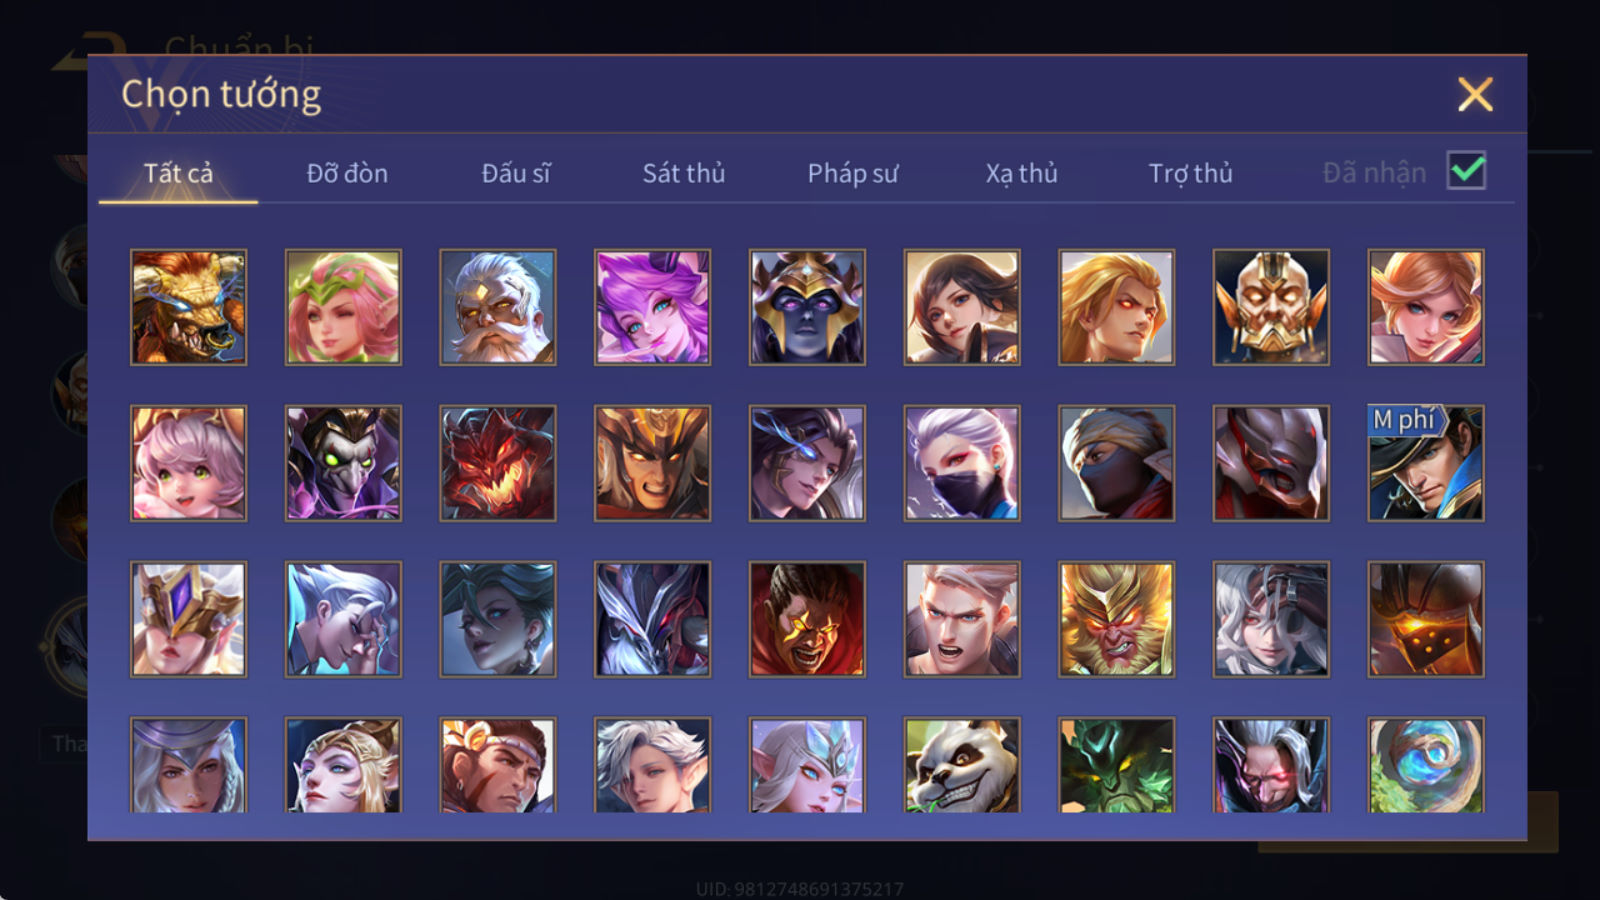Pick the white-bearded old man hero

[x=498, y=307]
